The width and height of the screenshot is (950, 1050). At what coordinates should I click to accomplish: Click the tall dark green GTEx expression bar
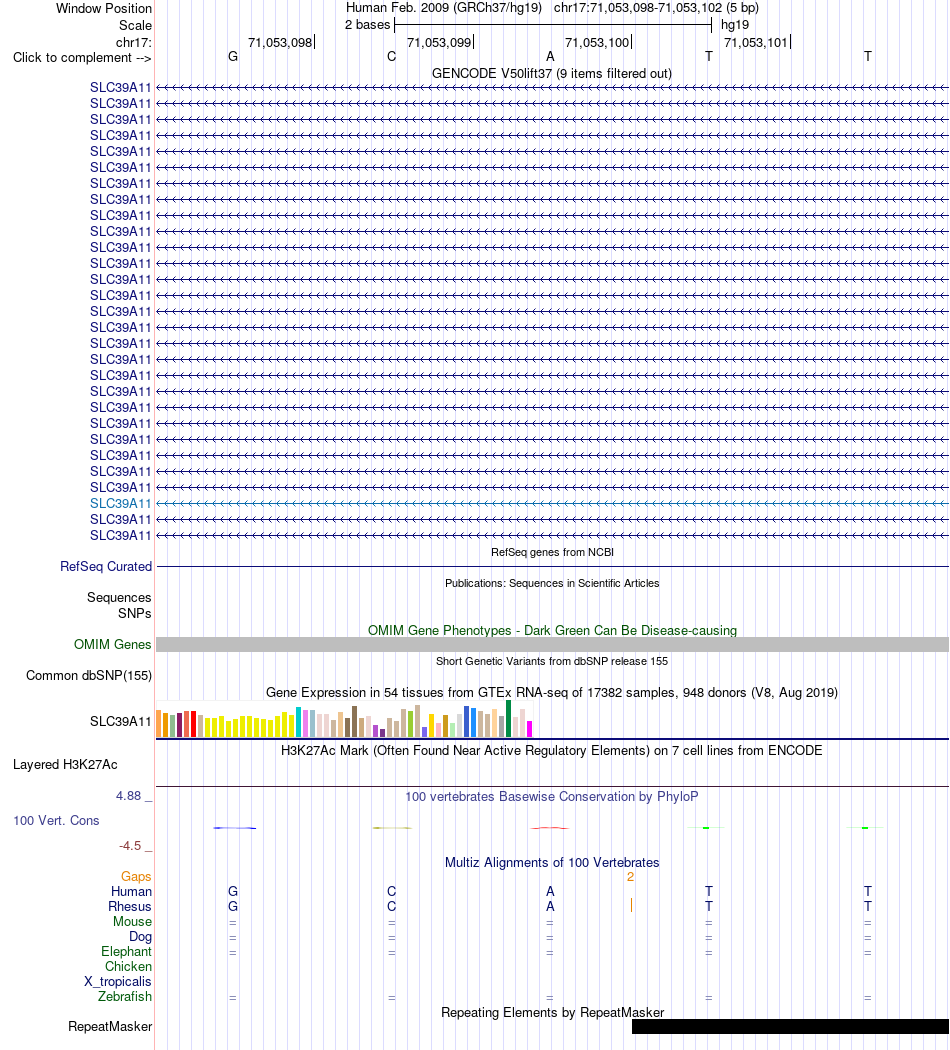(x=509, y=719)
